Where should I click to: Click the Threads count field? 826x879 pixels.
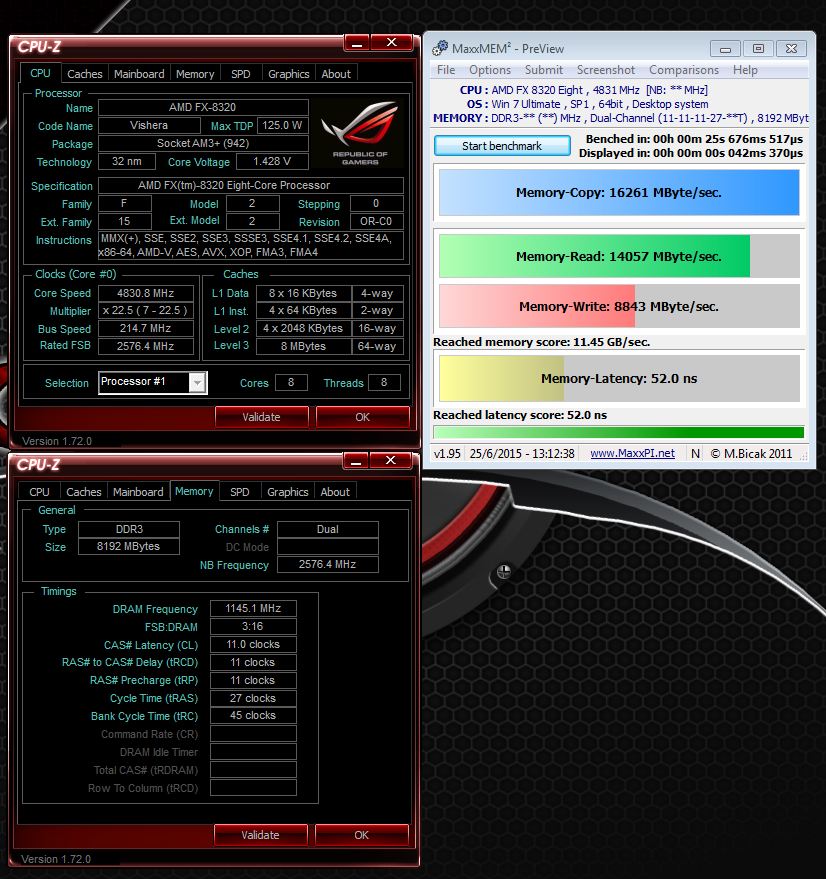pos(384,382)
